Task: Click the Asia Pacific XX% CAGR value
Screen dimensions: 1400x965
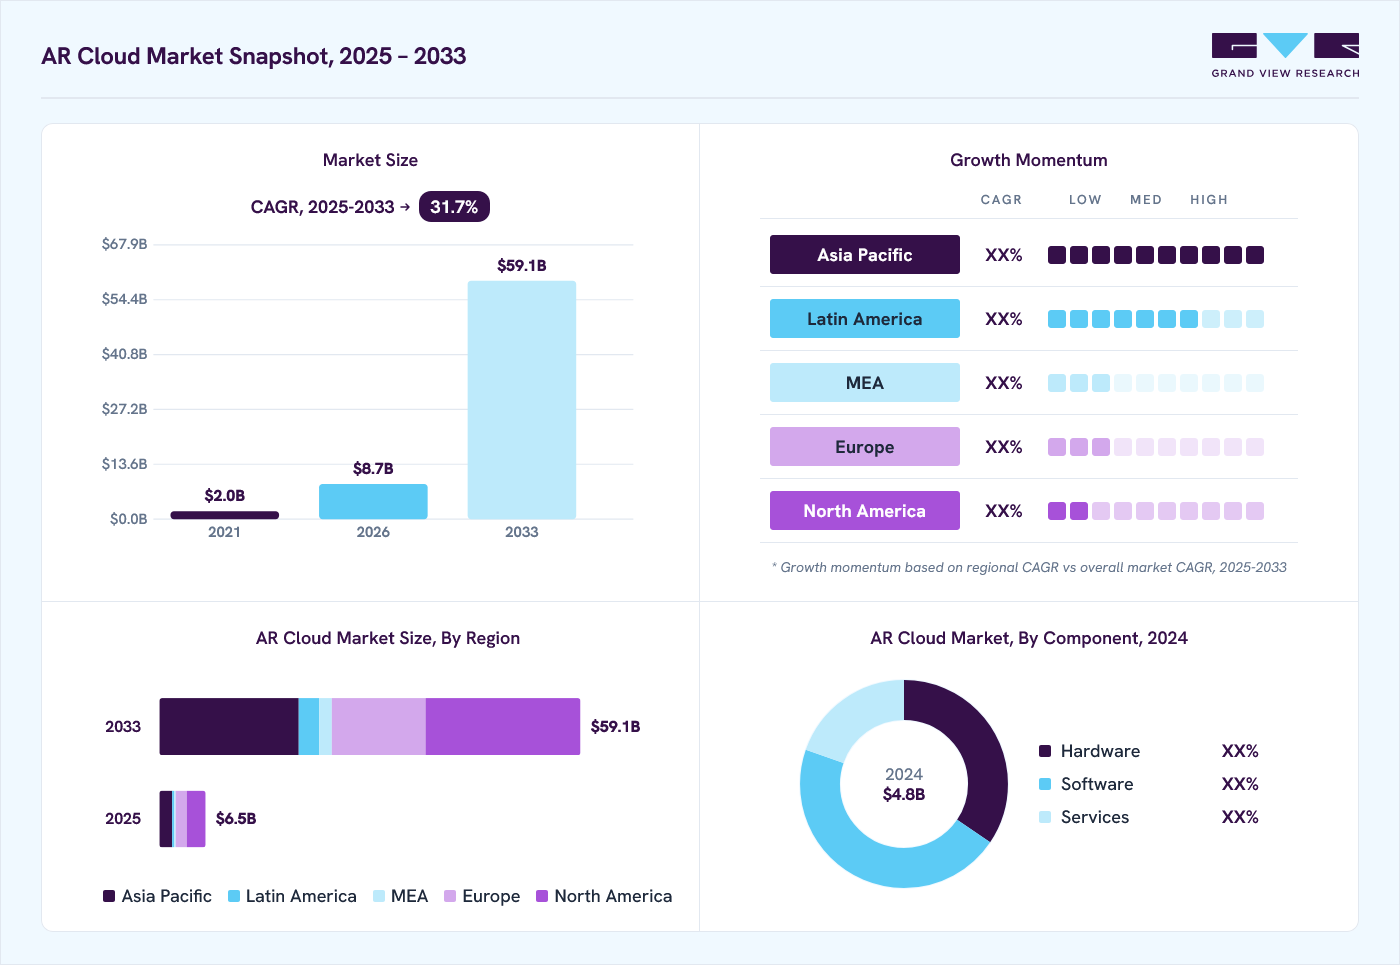Action: (1004, 255)
